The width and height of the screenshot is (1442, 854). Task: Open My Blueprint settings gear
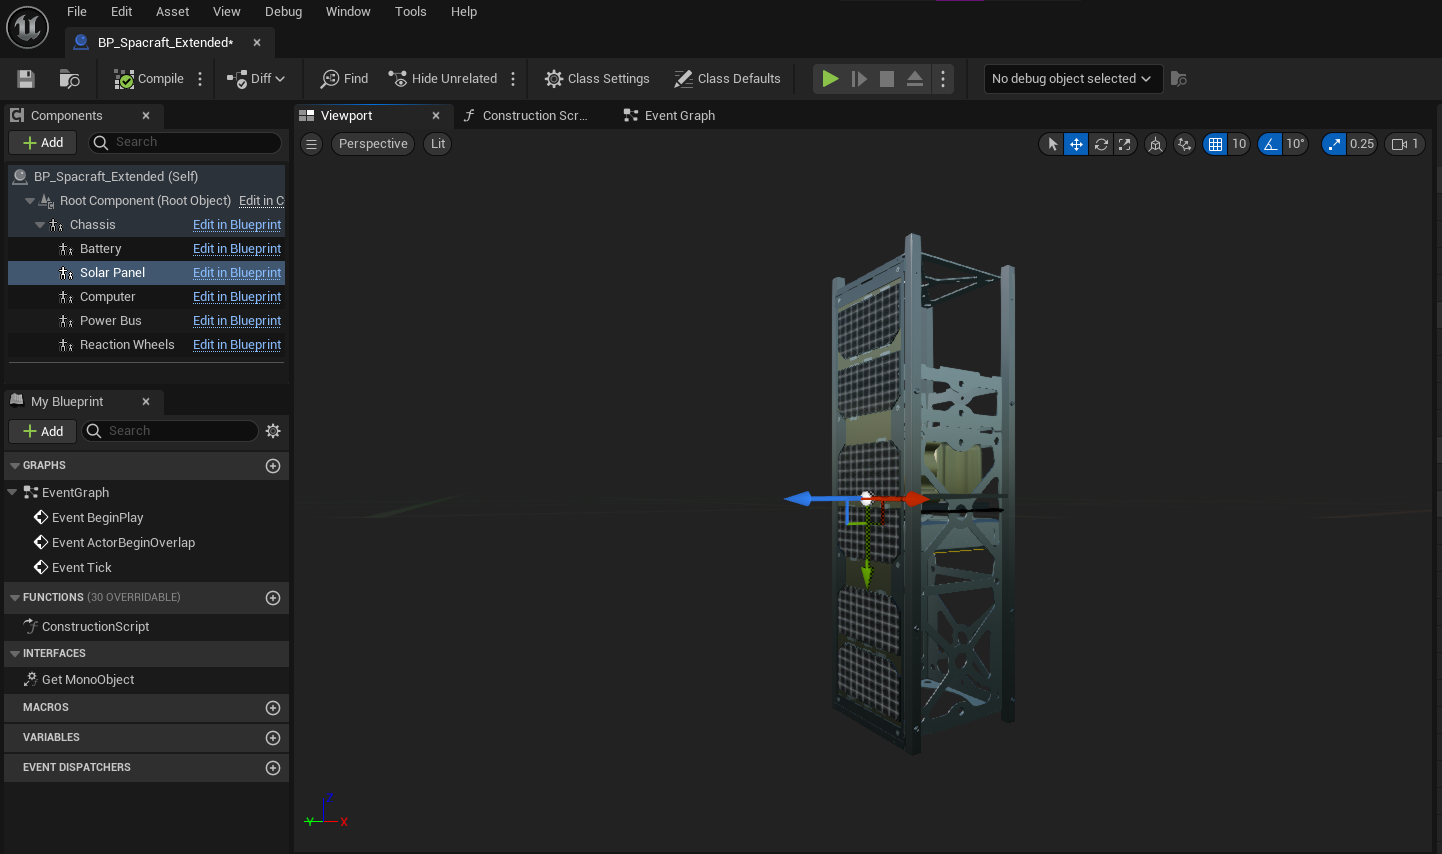273,431
